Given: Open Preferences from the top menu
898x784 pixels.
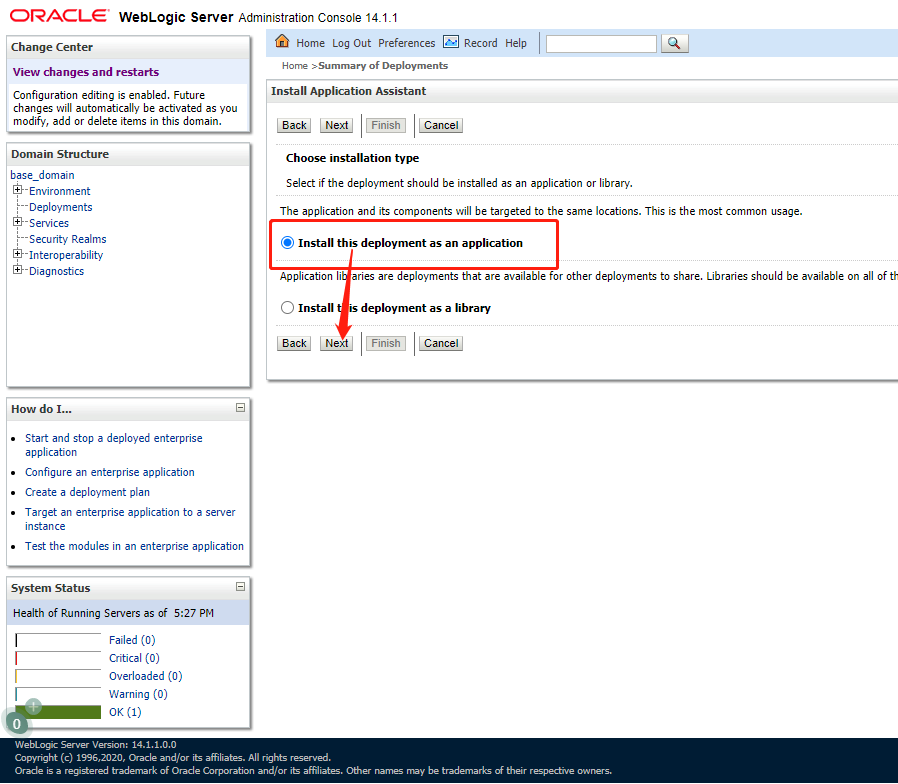Looking at the screenshot, I should (406, 43).
